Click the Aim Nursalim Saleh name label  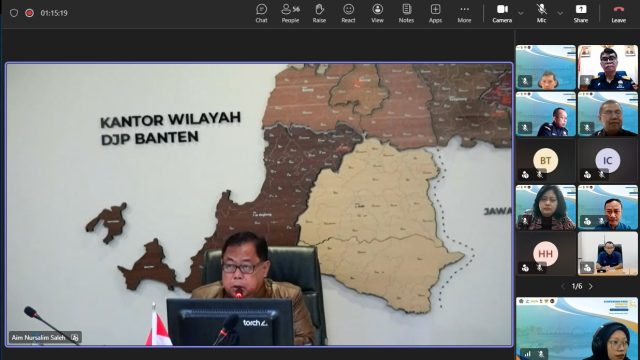click(38, 338)
